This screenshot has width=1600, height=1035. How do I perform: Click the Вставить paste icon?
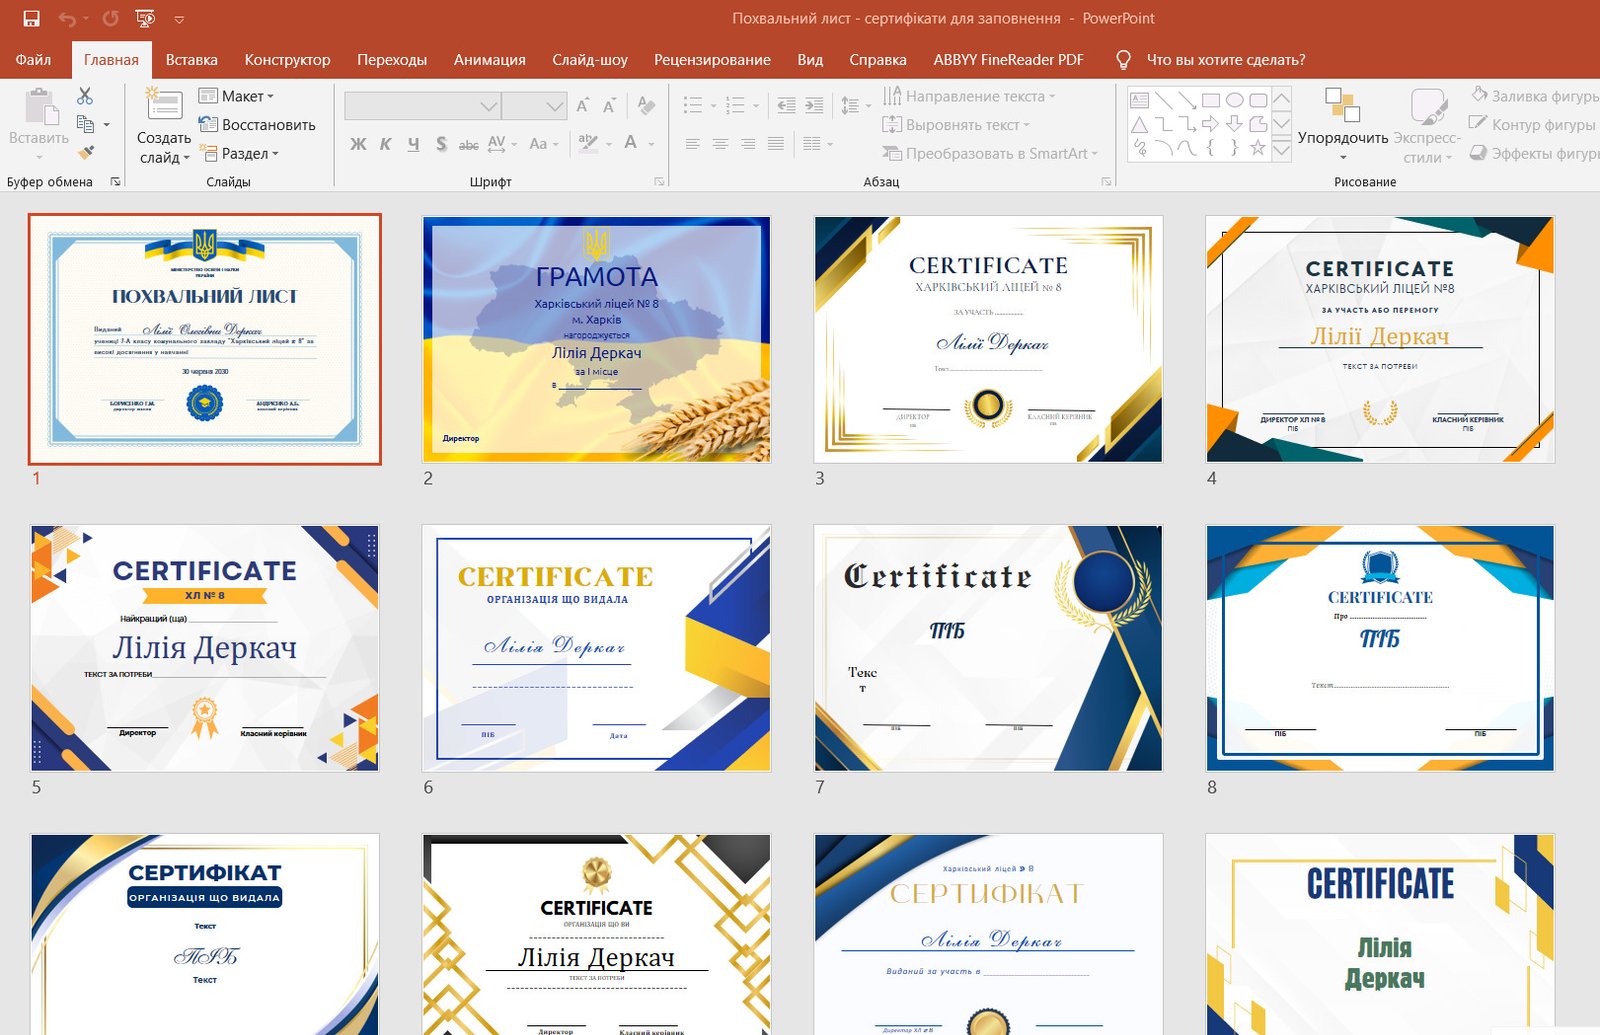coord(39,106)
